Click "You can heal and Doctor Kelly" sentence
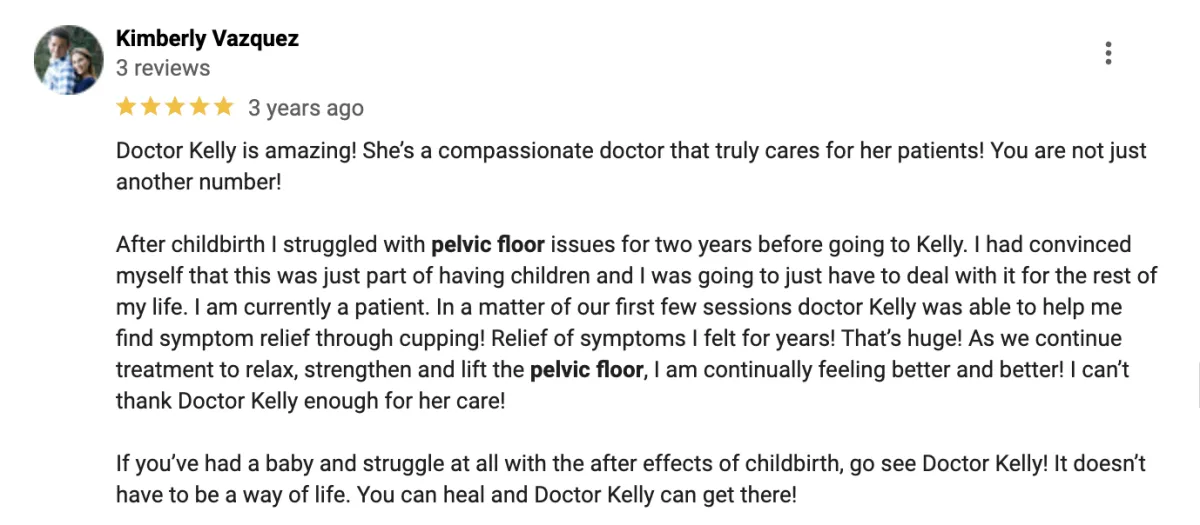The width and height of the screenshot is (1200, 525). coord(577,495)
